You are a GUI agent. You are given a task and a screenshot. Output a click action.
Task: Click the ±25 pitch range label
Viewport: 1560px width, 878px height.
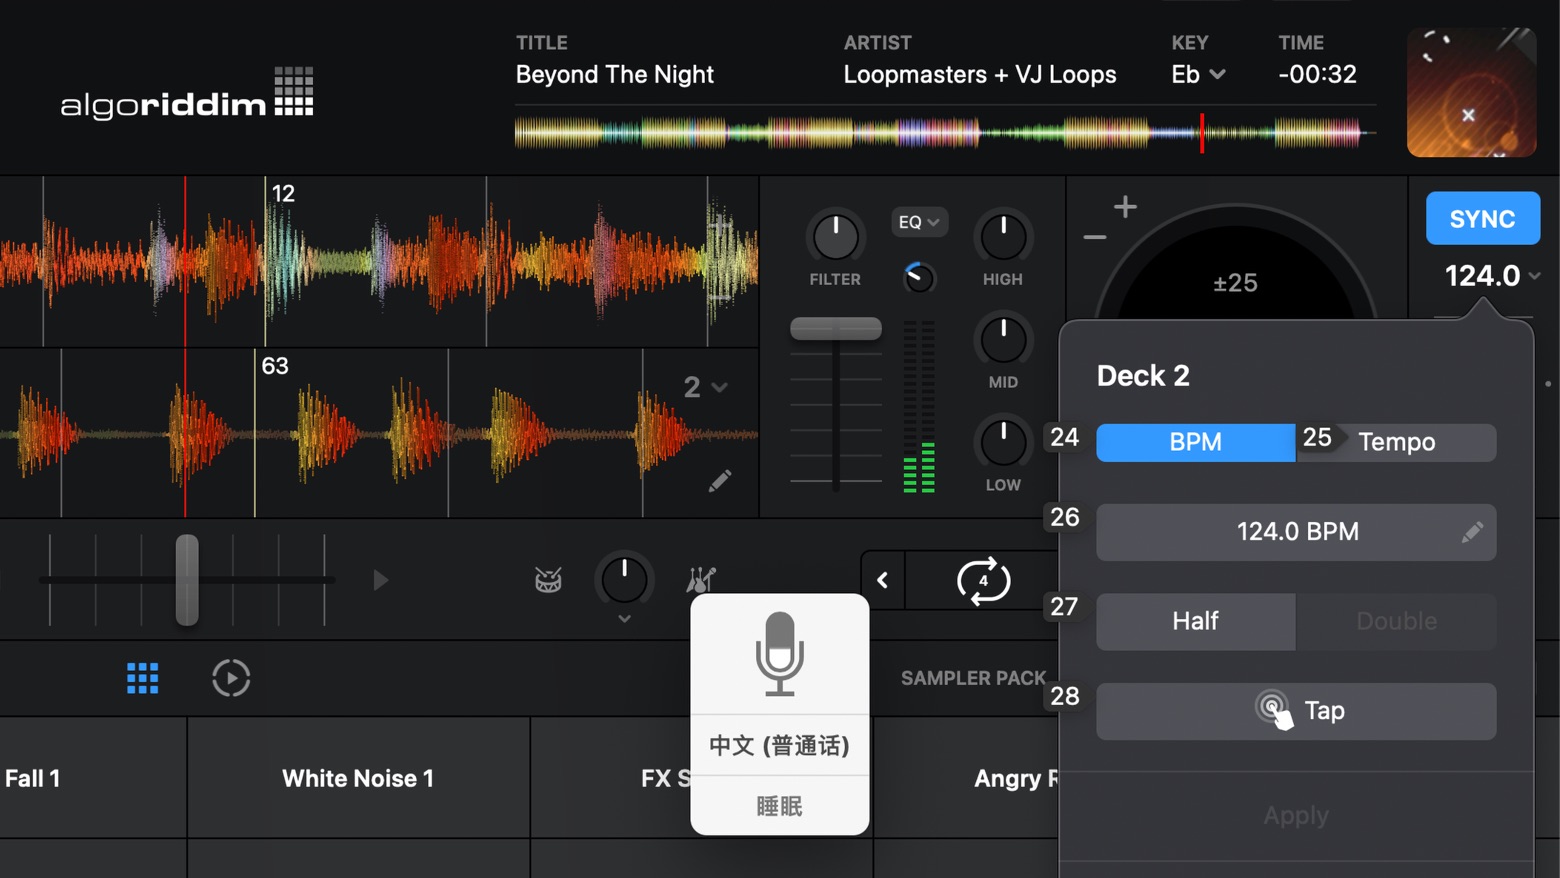(x=1235, y=283)
